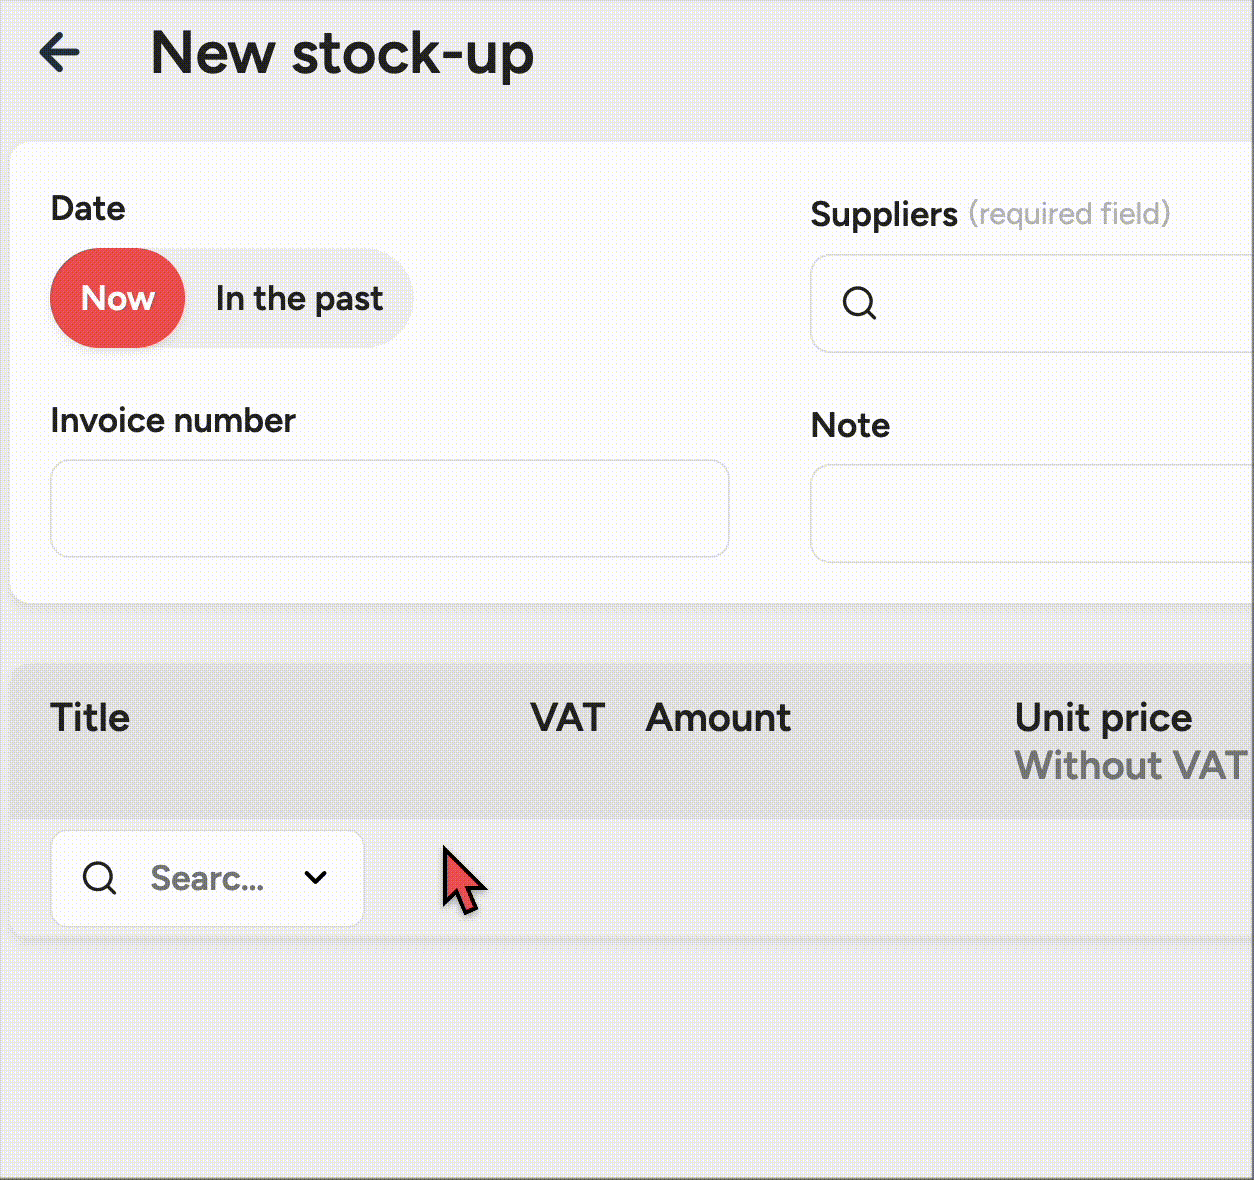Click the back arrow icon

coord(59,53)
